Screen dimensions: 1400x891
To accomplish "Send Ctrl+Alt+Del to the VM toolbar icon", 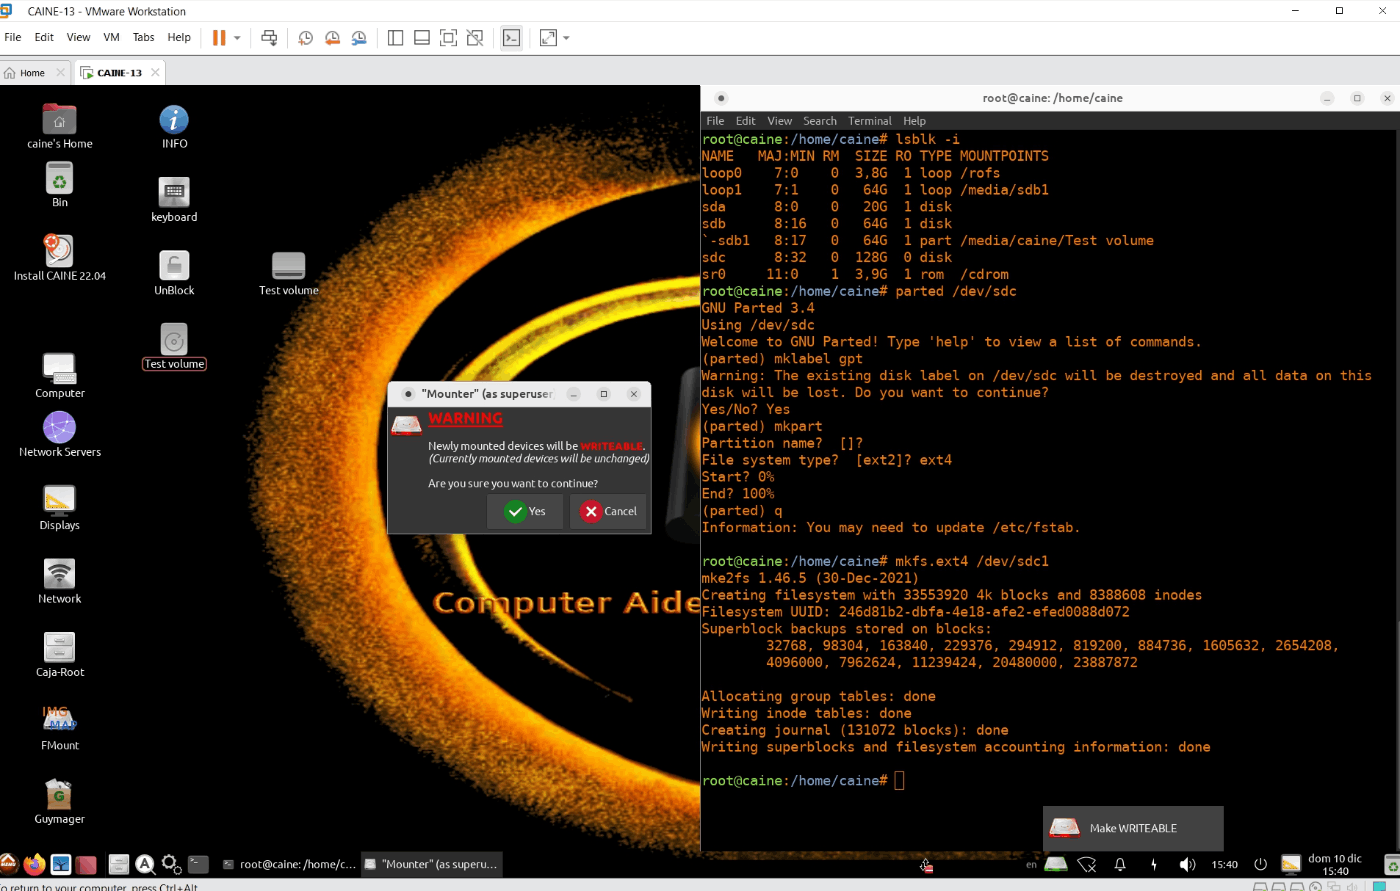I will (x=269, y=38).
